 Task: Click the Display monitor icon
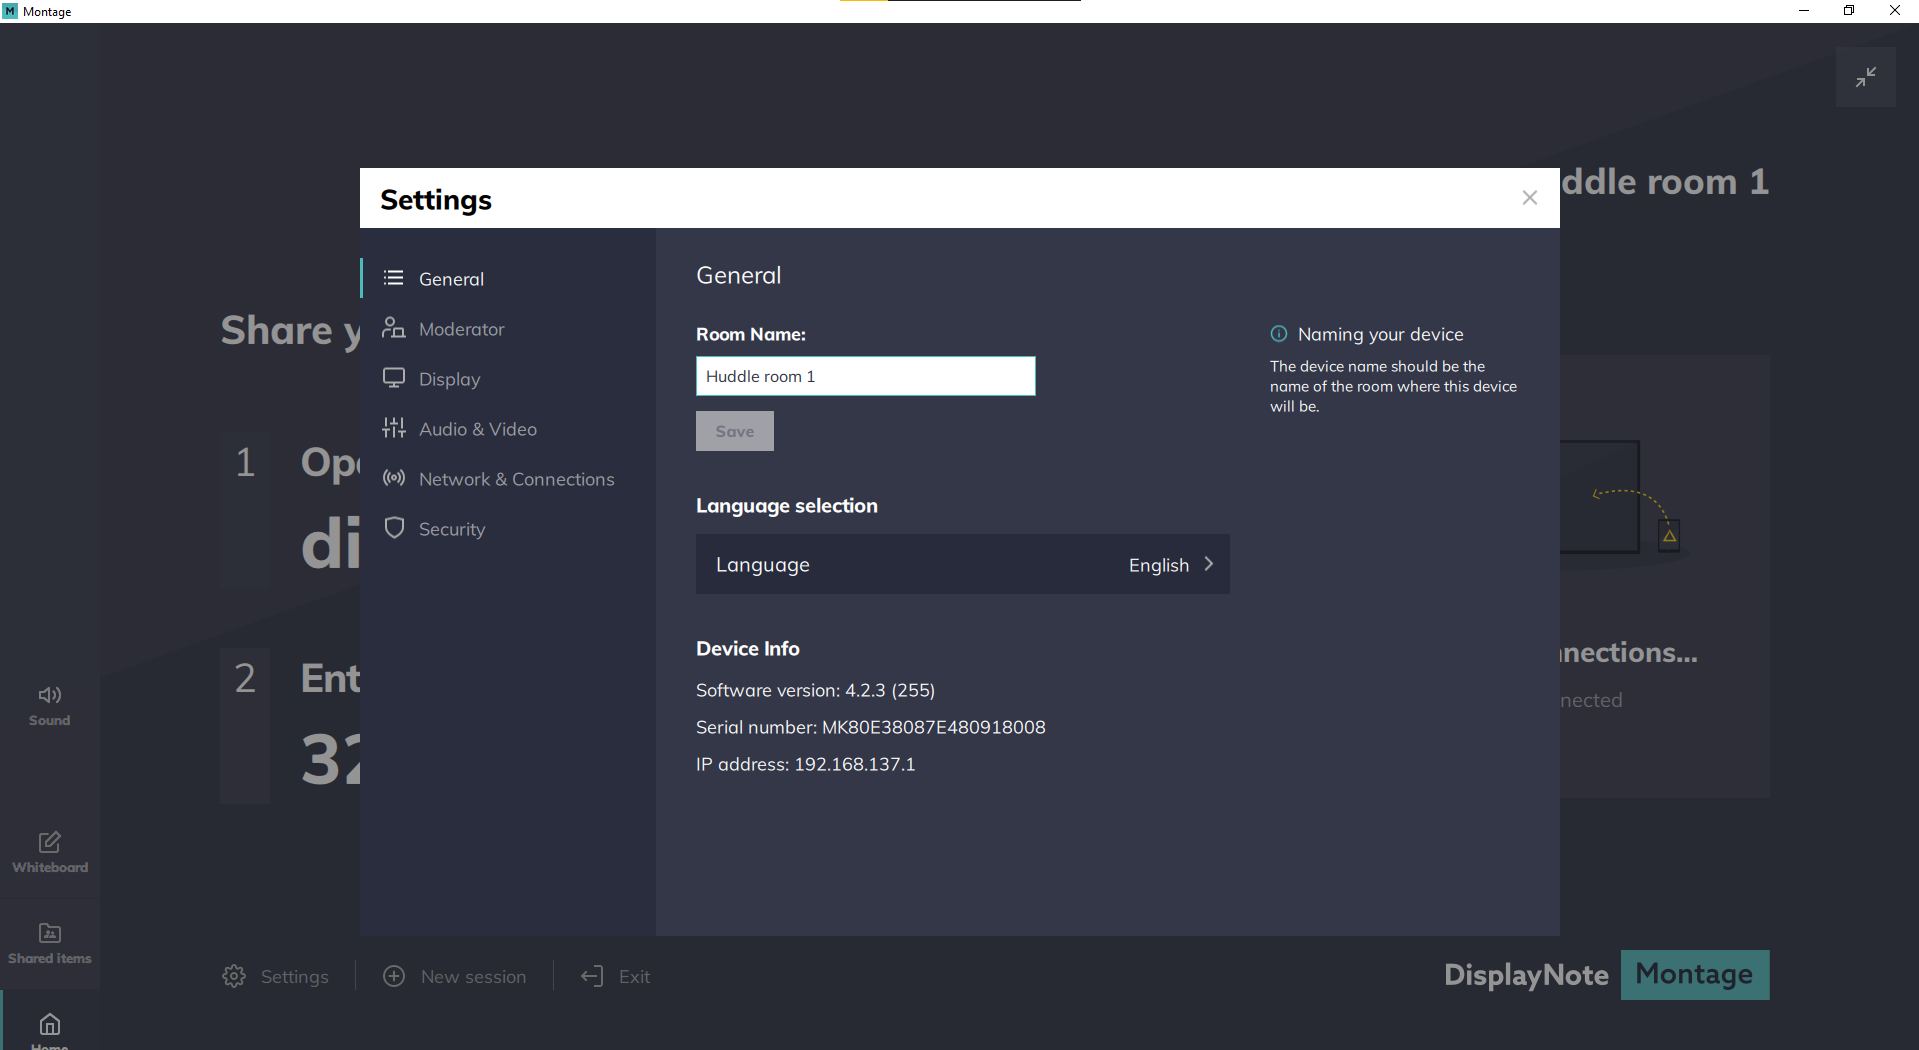point(394,378)
